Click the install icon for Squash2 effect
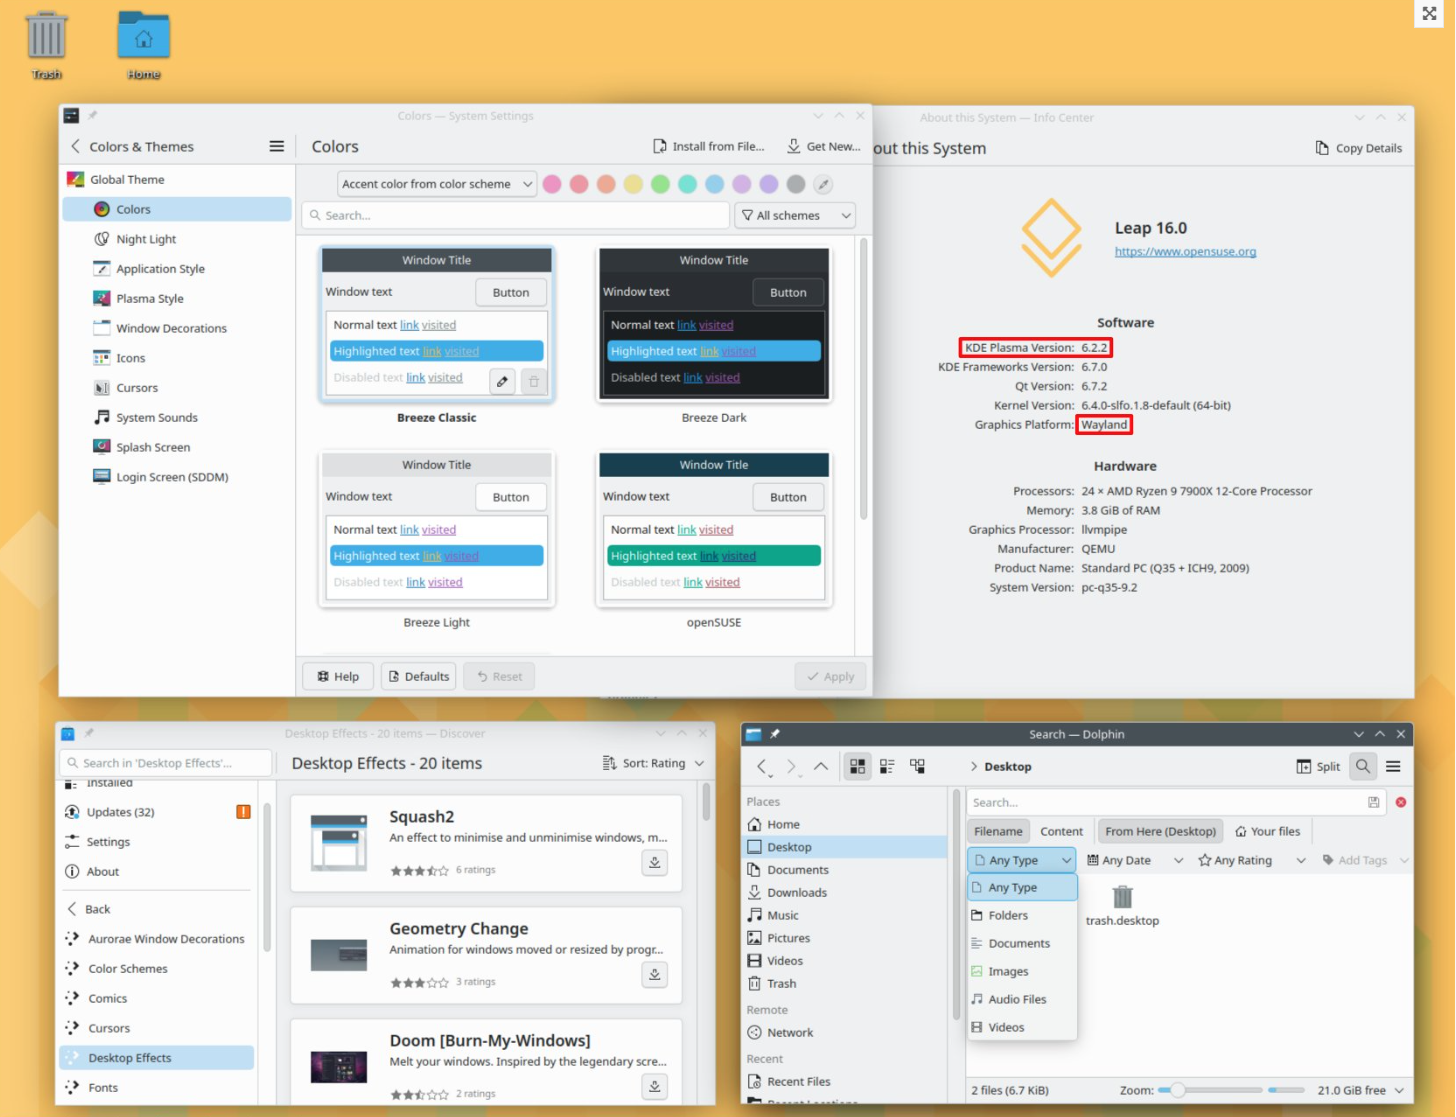The image size is (1456, 1117). click(x=654, y=862)
